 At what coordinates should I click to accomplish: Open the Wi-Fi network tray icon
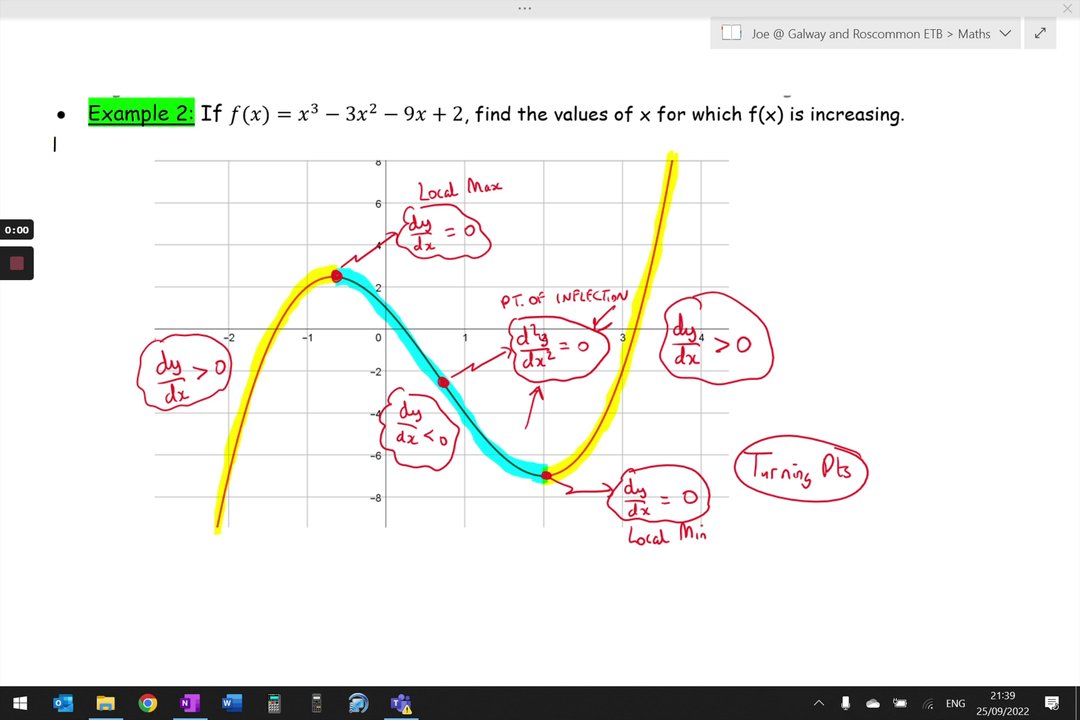928,703
